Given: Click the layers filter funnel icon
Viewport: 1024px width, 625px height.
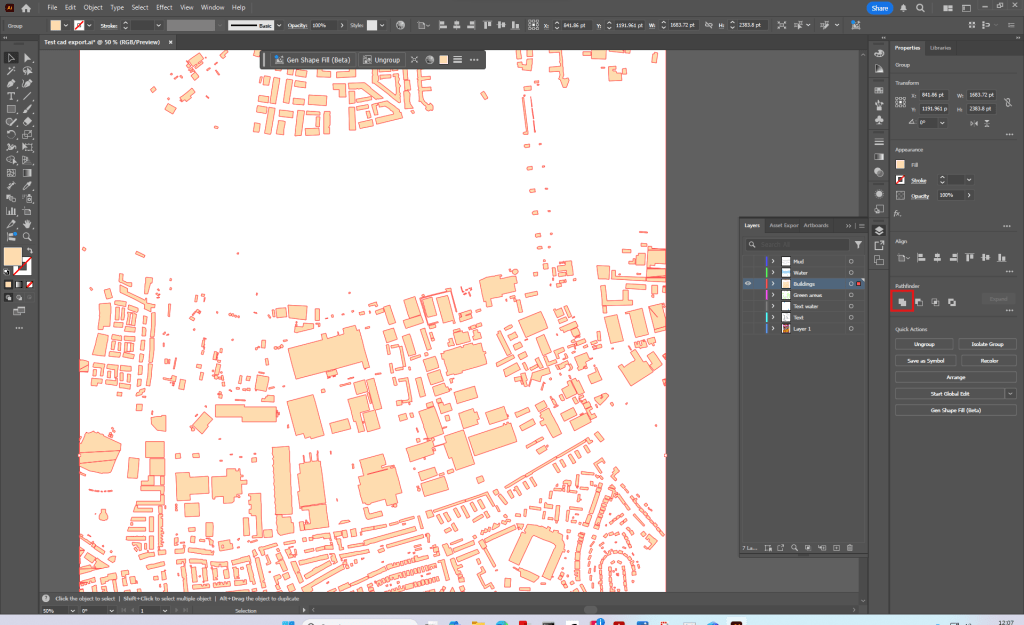Looking at the screenshot, I should [858, 244].
